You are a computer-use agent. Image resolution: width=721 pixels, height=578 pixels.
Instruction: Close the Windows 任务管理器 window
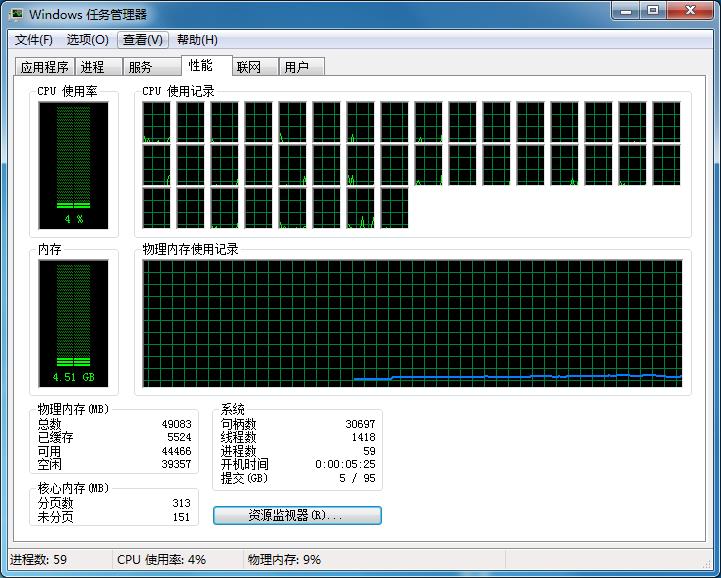[x=689, y=11]
